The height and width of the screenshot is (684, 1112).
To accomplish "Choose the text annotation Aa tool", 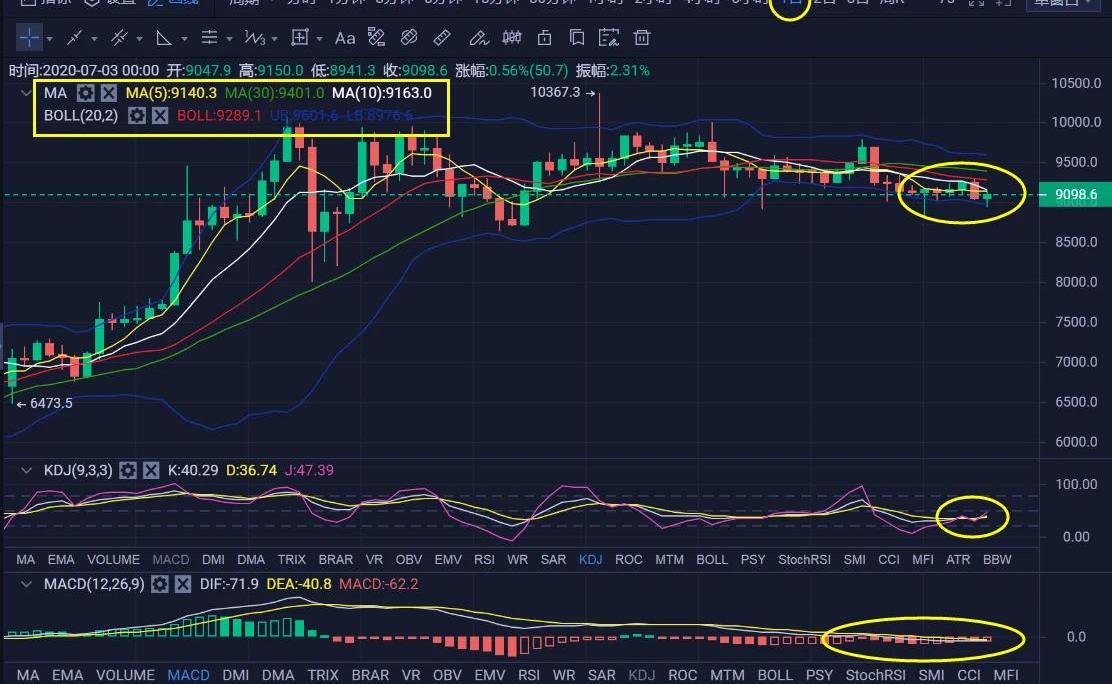I will (x=344, y=38).
